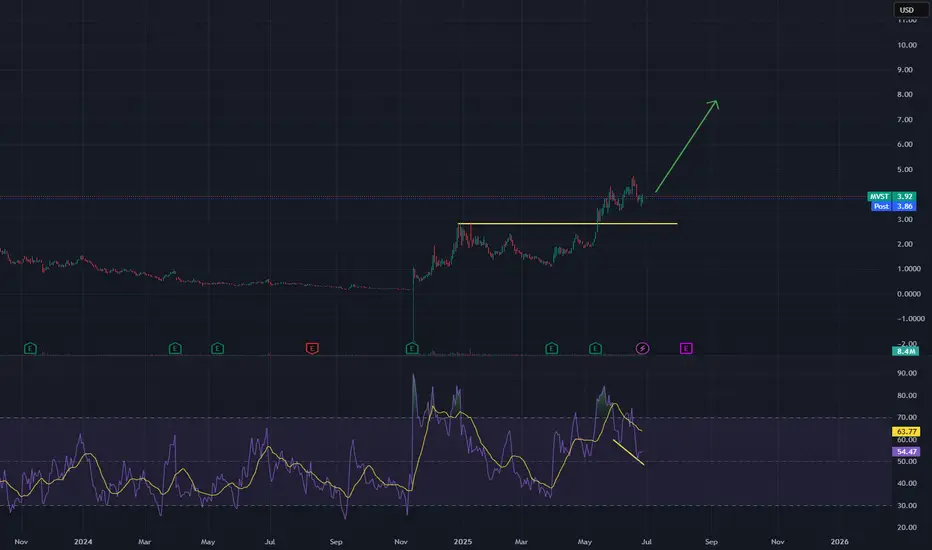Image resolution: width=932 pixels, height=550 pixels.
Task: Click the yellow 63.77 RSI average label
Action: [906, 432]
